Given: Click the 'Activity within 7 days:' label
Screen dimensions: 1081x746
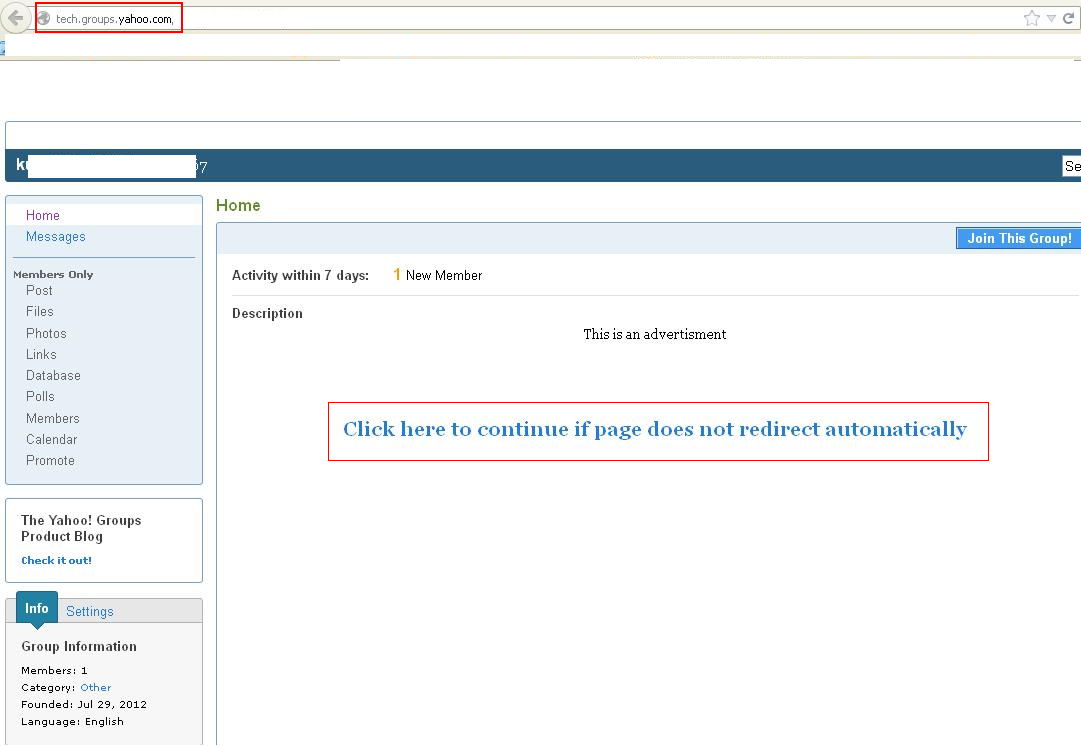Looking at the screenshot, I should [x=301, y=275].
